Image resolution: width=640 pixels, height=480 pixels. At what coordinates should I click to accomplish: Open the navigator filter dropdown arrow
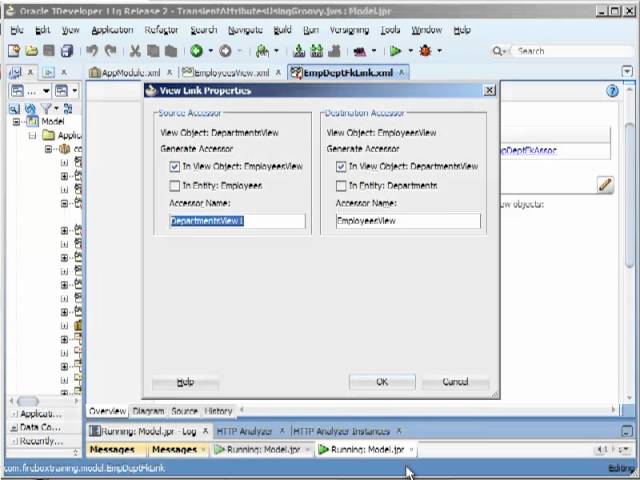[56, 109]
